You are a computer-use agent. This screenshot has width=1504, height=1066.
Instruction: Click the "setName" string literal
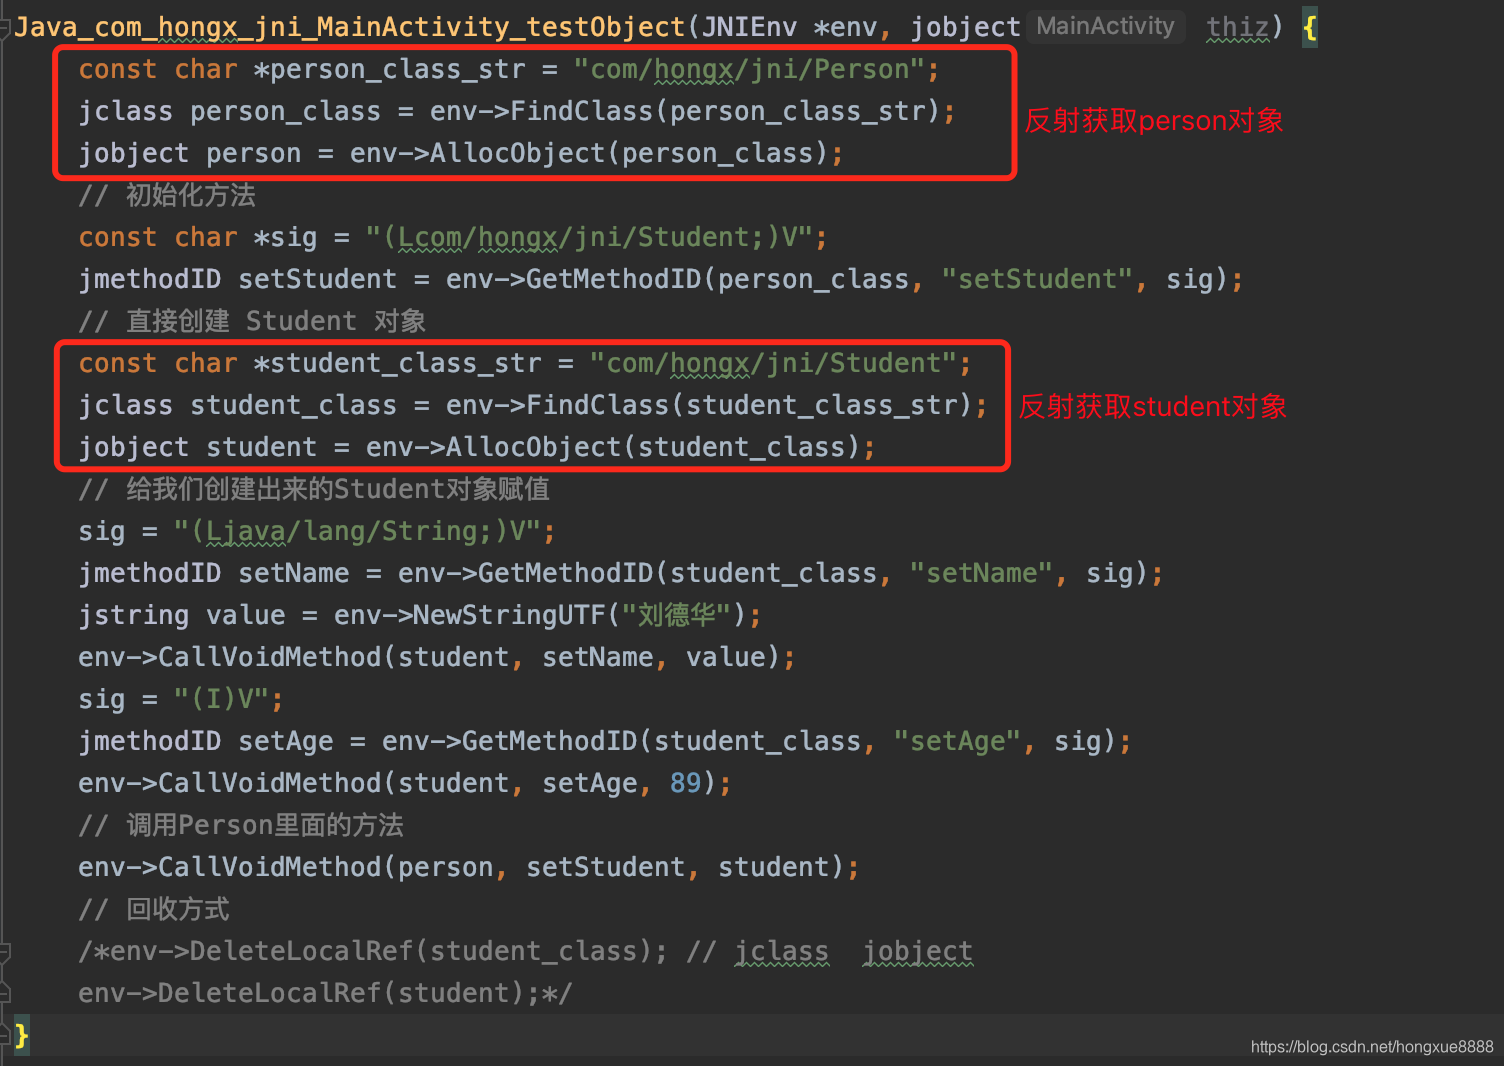tap(981, 573)
